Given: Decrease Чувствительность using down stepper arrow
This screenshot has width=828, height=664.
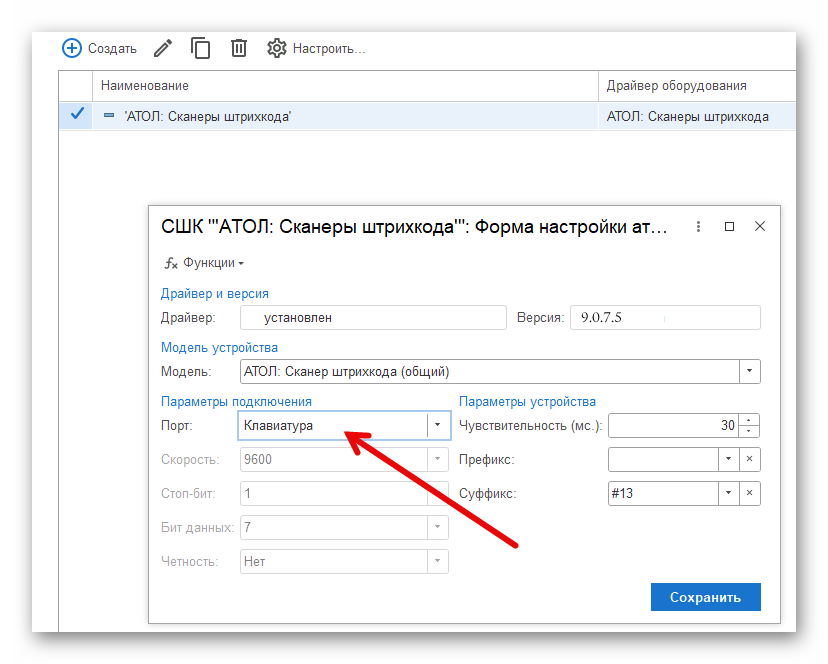Looking at the screenshot, I should [x=749, y=431].
